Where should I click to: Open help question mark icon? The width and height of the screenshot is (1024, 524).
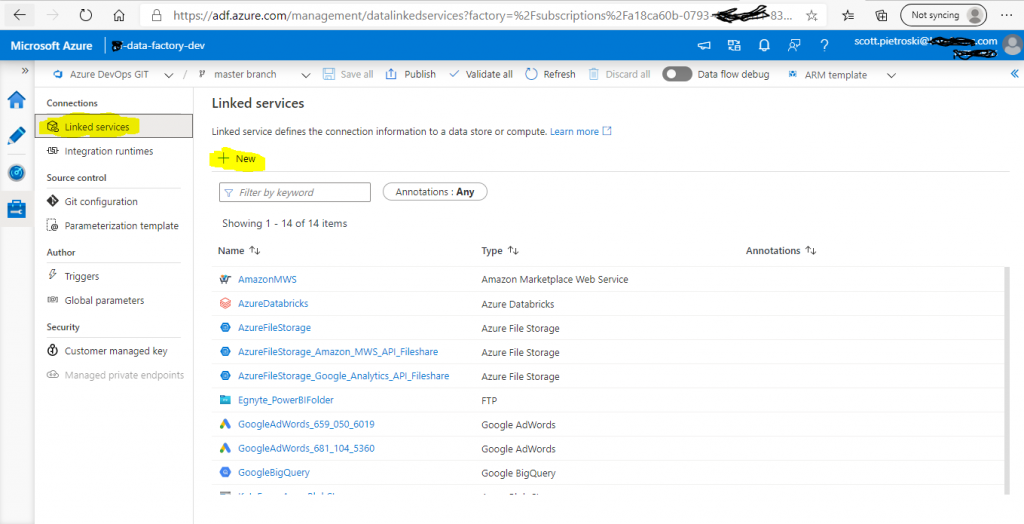tap(824, 45)
